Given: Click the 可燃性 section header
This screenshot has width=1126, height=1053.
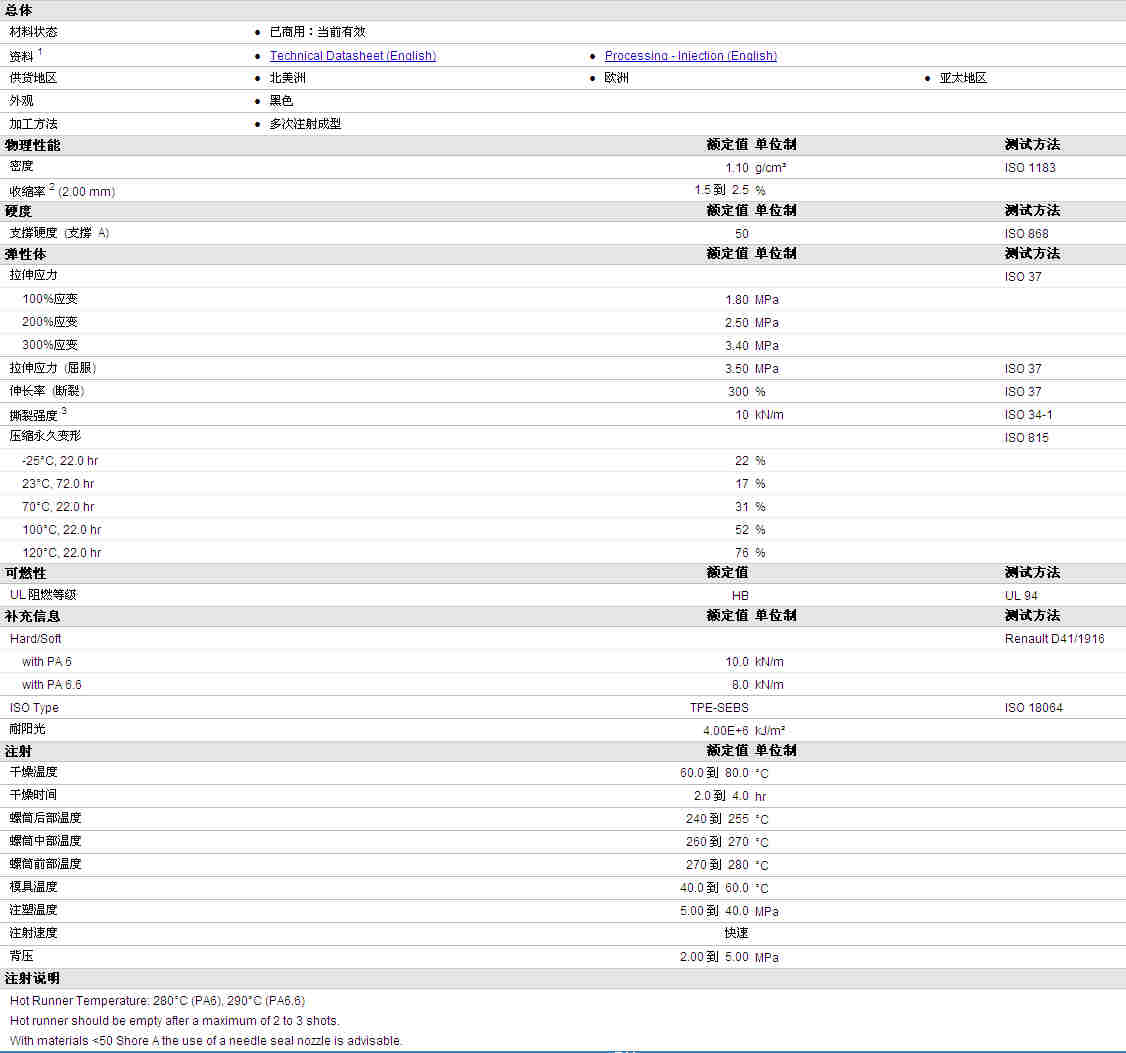Looking at the screenshot, I should (x=25, y=573).
